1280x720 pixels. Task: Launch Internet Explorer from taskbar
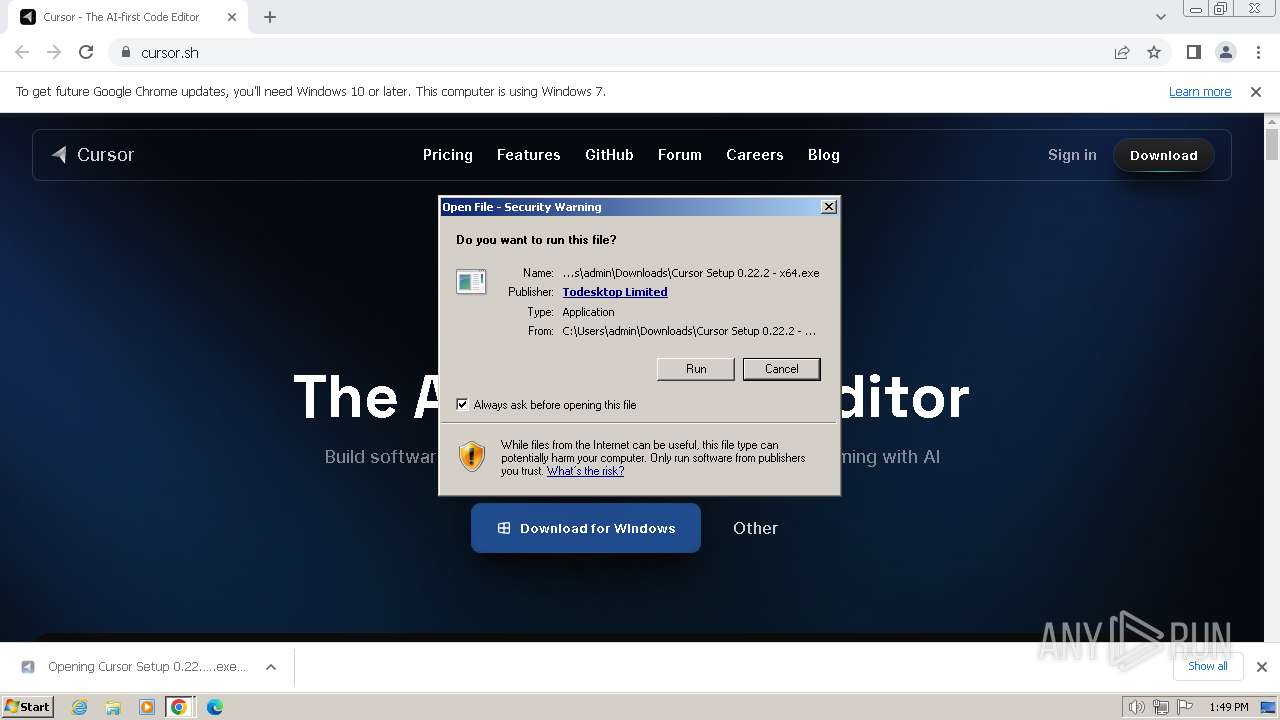[x=80, y=707]
